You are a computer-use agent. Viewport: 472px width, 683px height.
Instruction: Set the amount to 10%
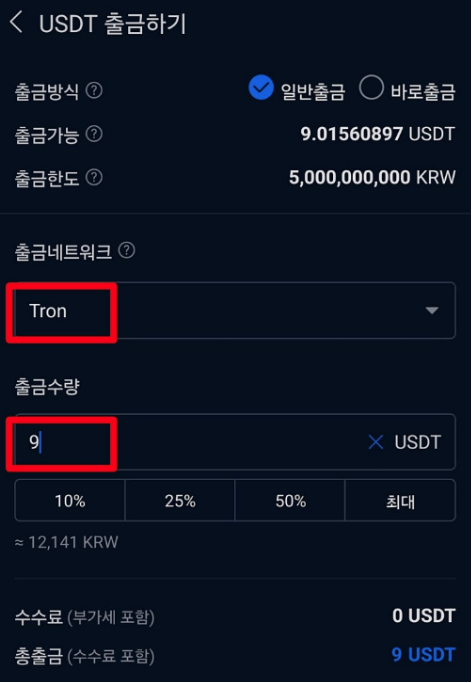70,500
